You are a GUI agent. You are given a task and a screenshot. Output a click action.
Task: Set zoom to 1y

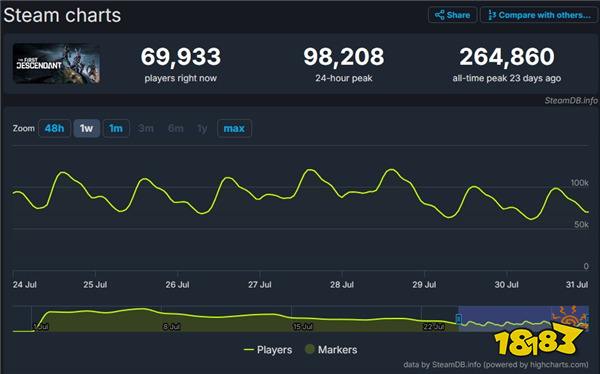202,128
